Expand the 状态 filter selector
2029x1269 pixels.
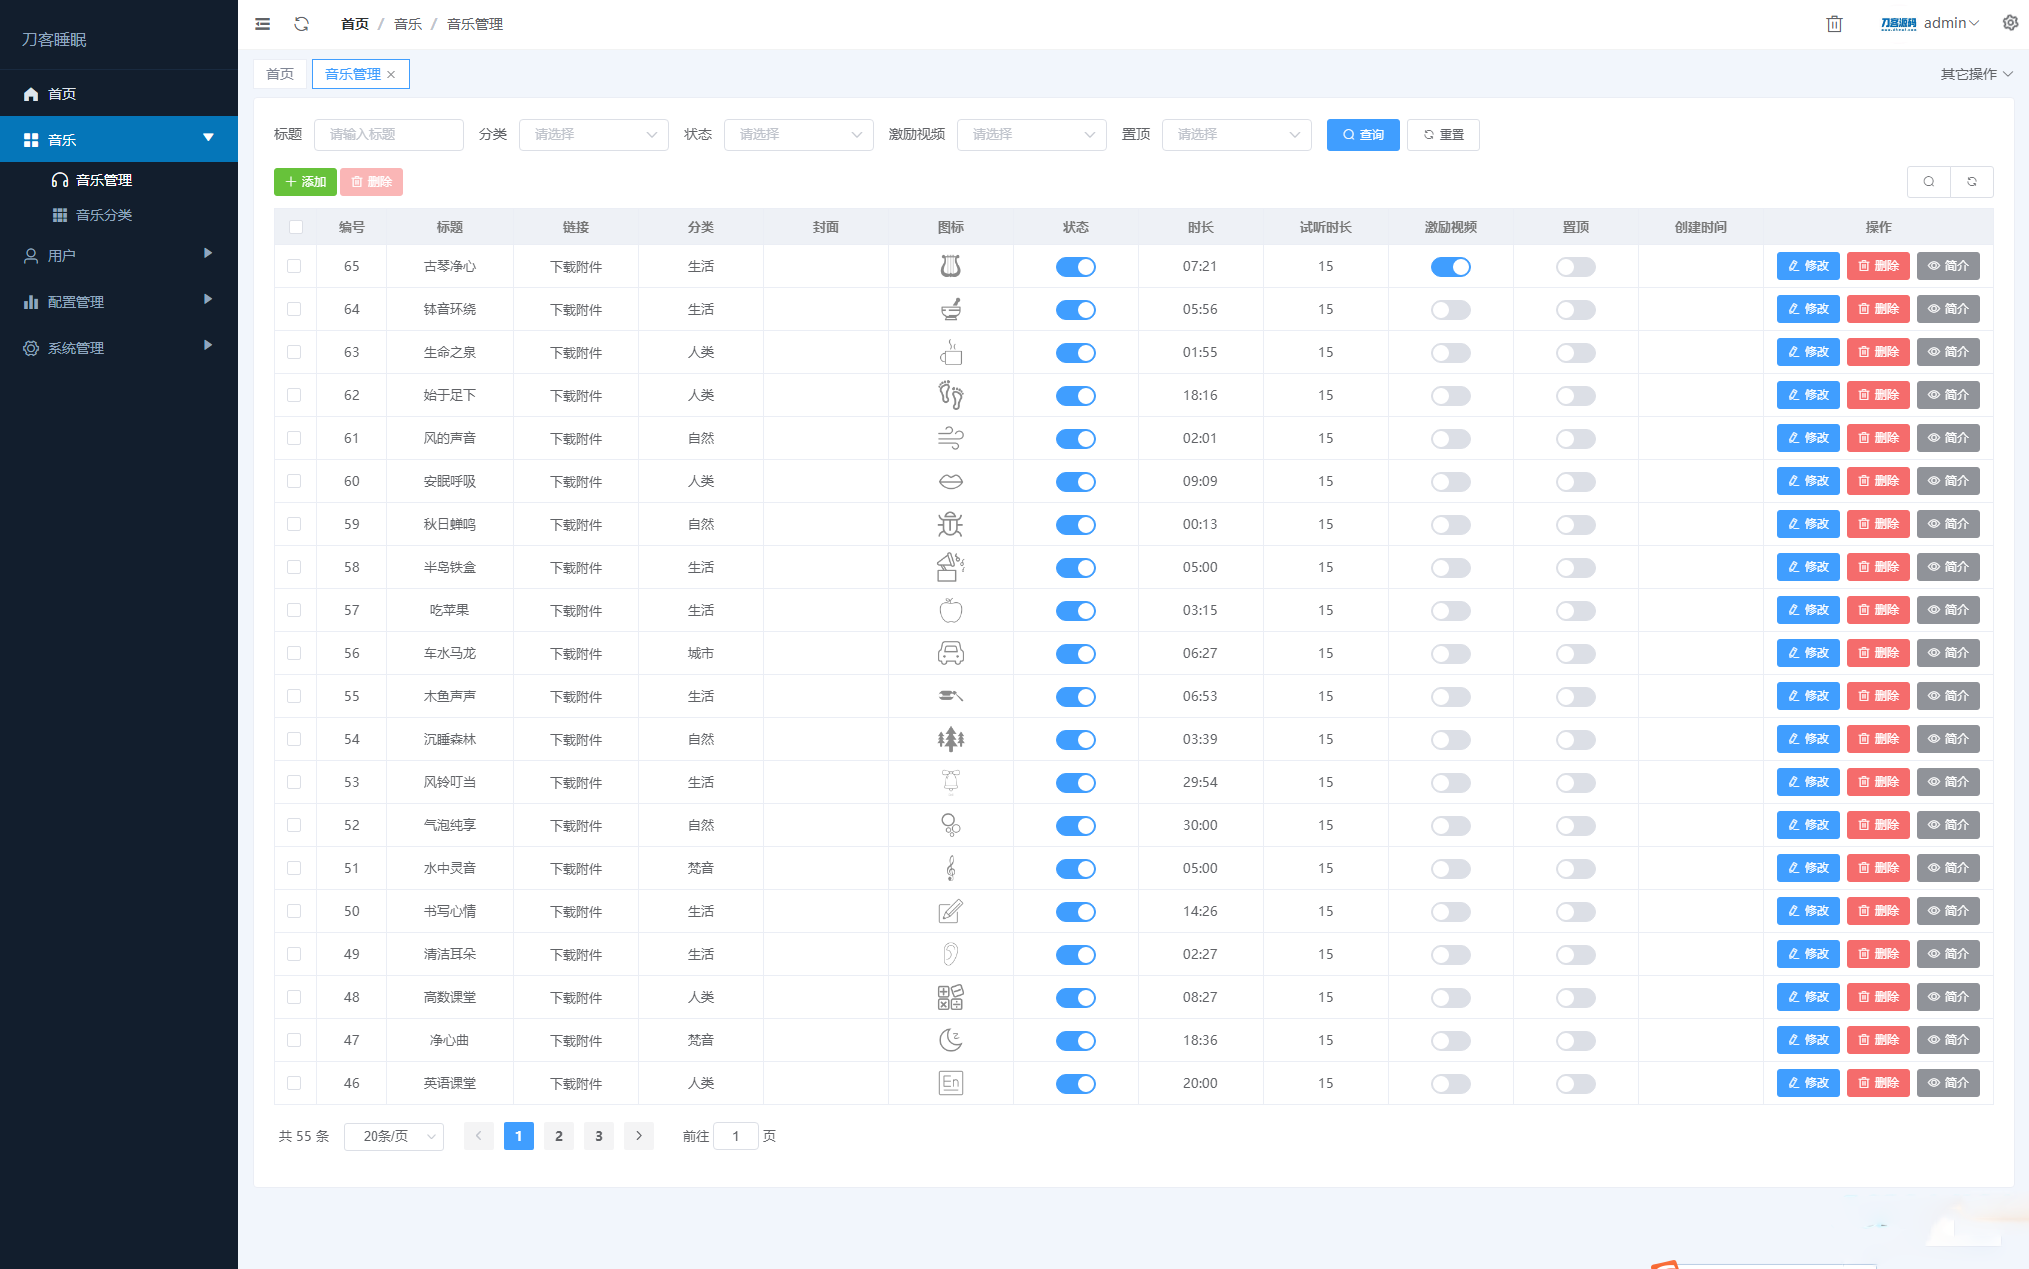(x=795, y=135)
